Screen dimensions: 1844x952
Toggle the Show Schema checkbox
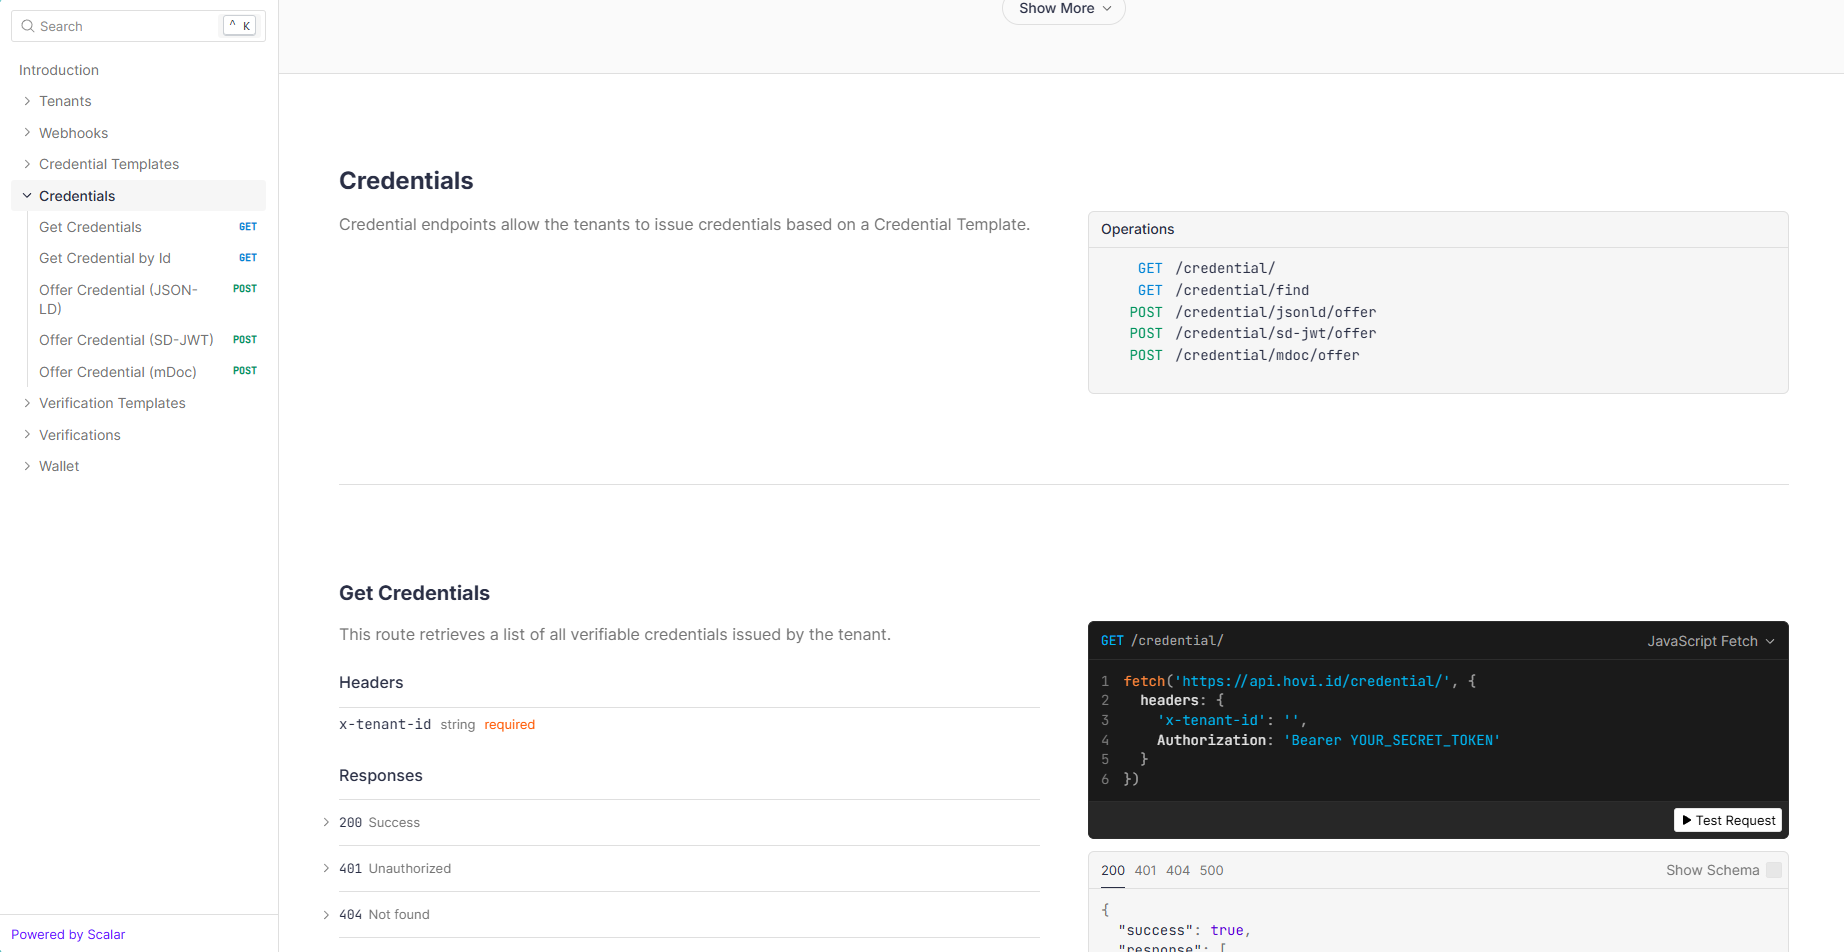coord(1773,870)
